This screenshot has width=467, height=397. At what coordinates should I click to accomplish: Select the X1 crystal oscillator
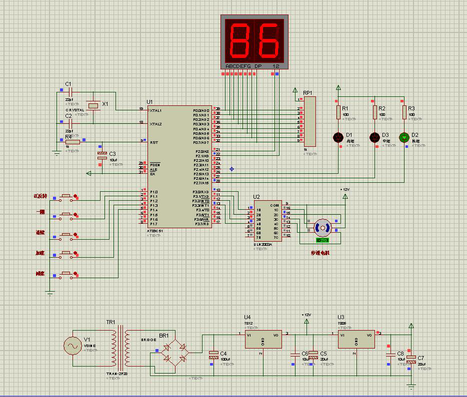(x=93, y=106)
